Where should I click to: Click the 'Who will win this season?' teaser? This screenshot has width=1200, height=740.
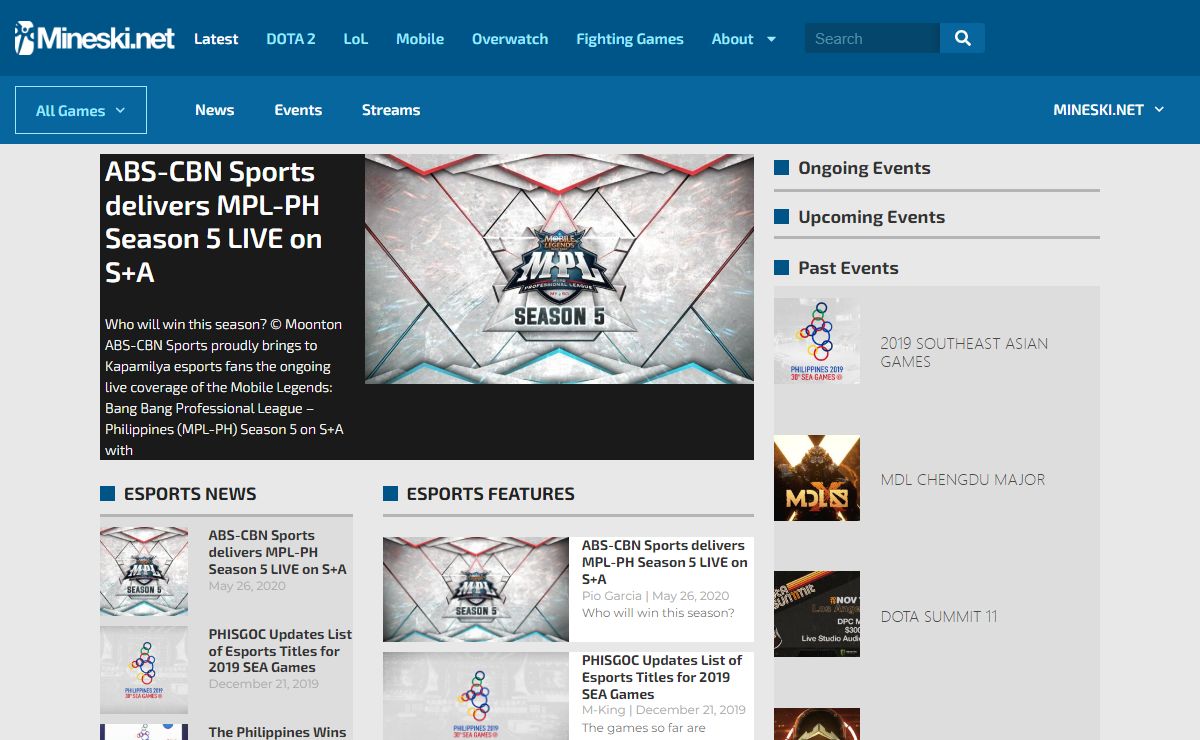click(x=658, y=613)
